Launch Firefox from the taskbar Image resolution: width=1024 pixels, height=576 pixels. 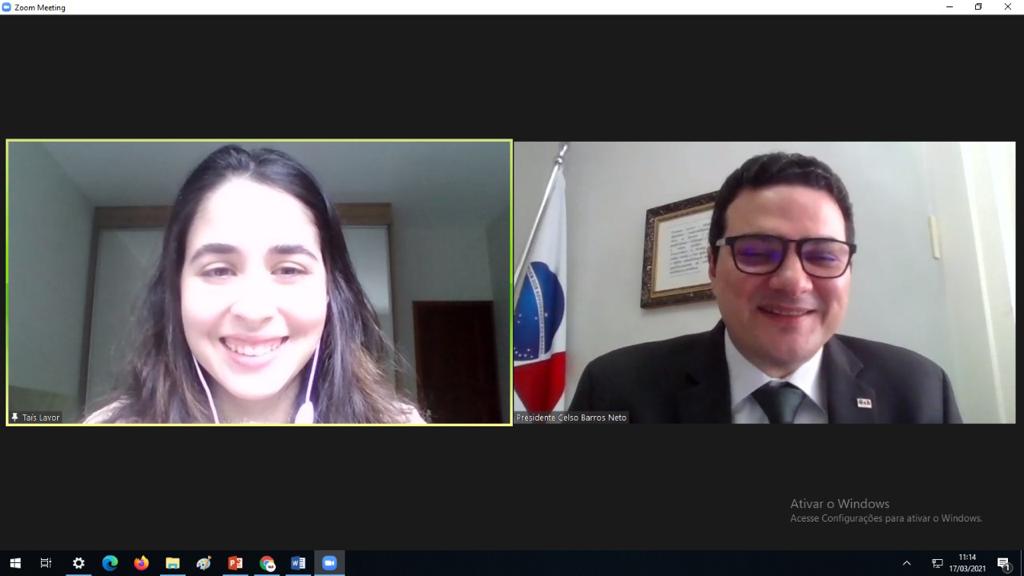tap(141, 563)
